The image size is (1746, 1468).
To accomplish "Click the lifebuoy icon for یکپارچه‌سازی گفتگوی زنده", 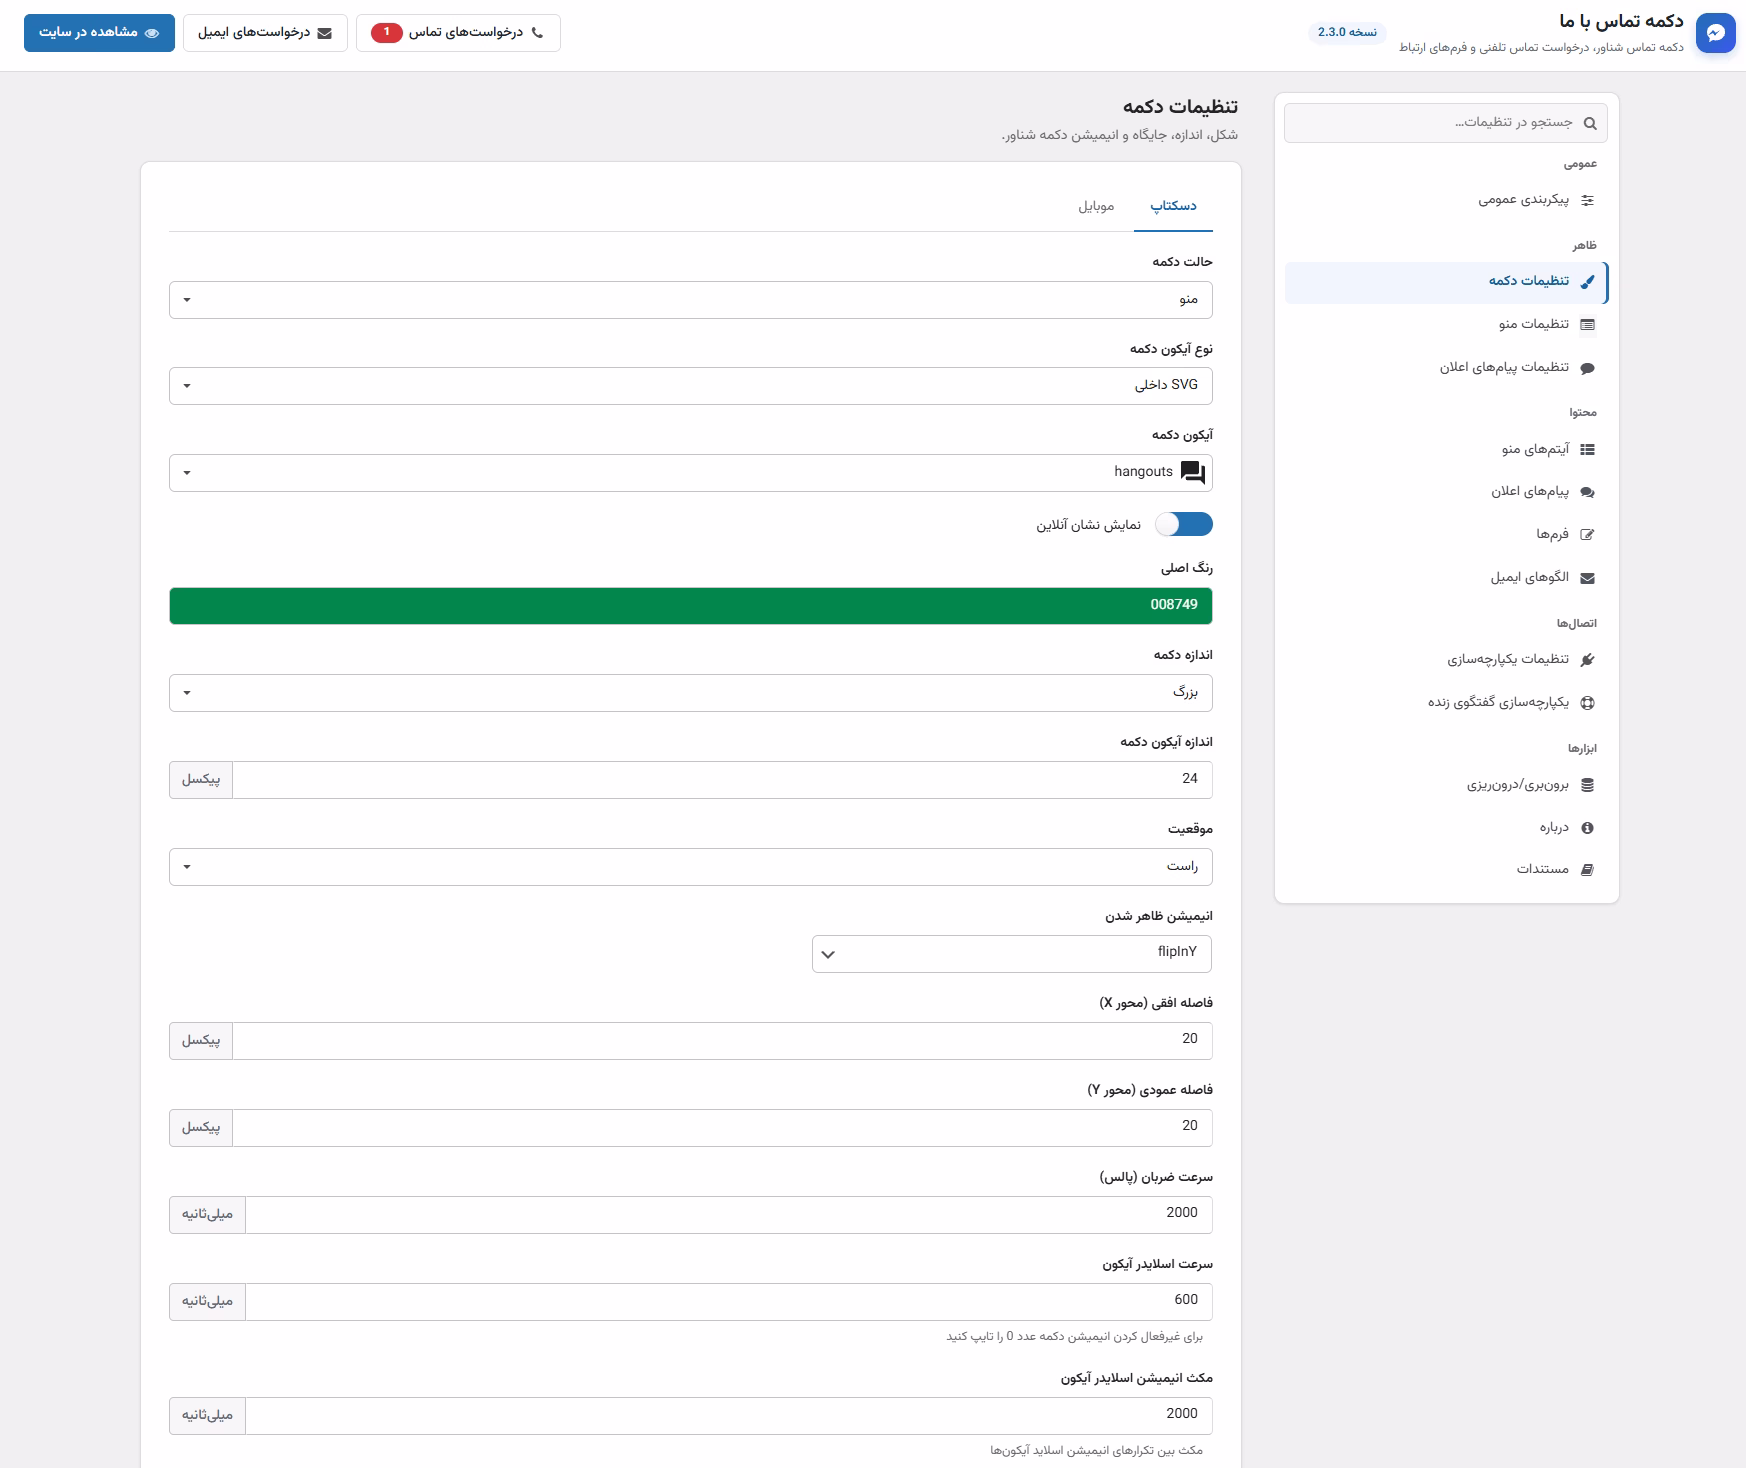I will 1587,703.
